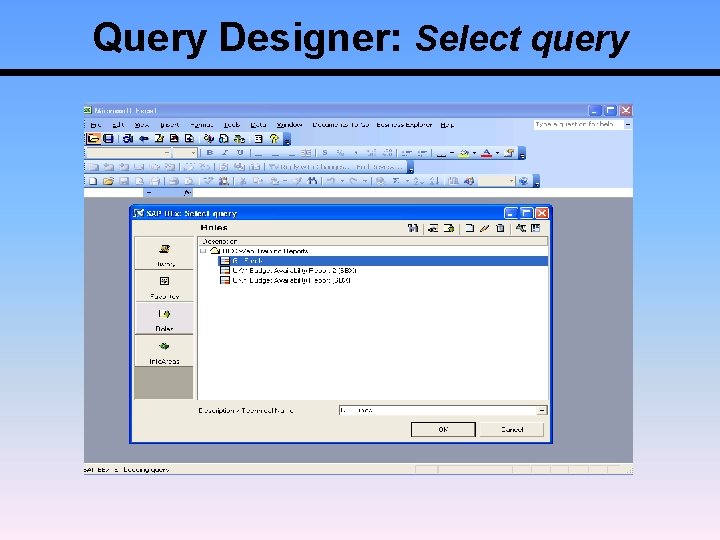Click the Description column header in the query list
This screenshot has height=540, width=720.
pos(373,242)
